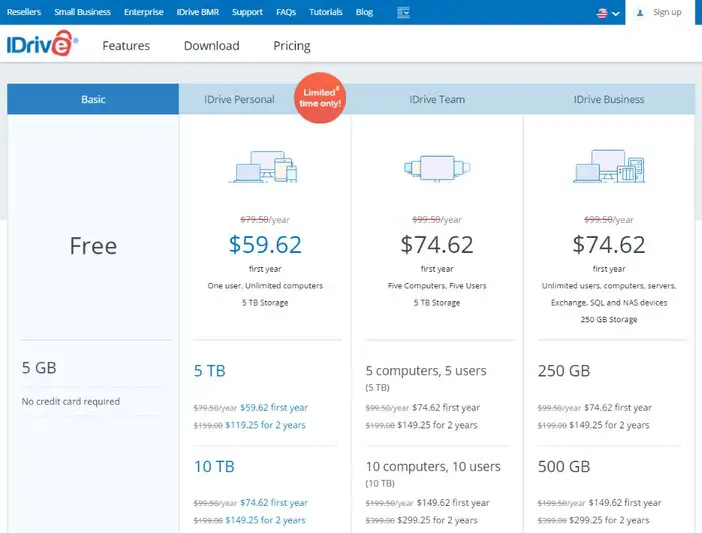Select the IDrive Team tab

pos(437,99)
